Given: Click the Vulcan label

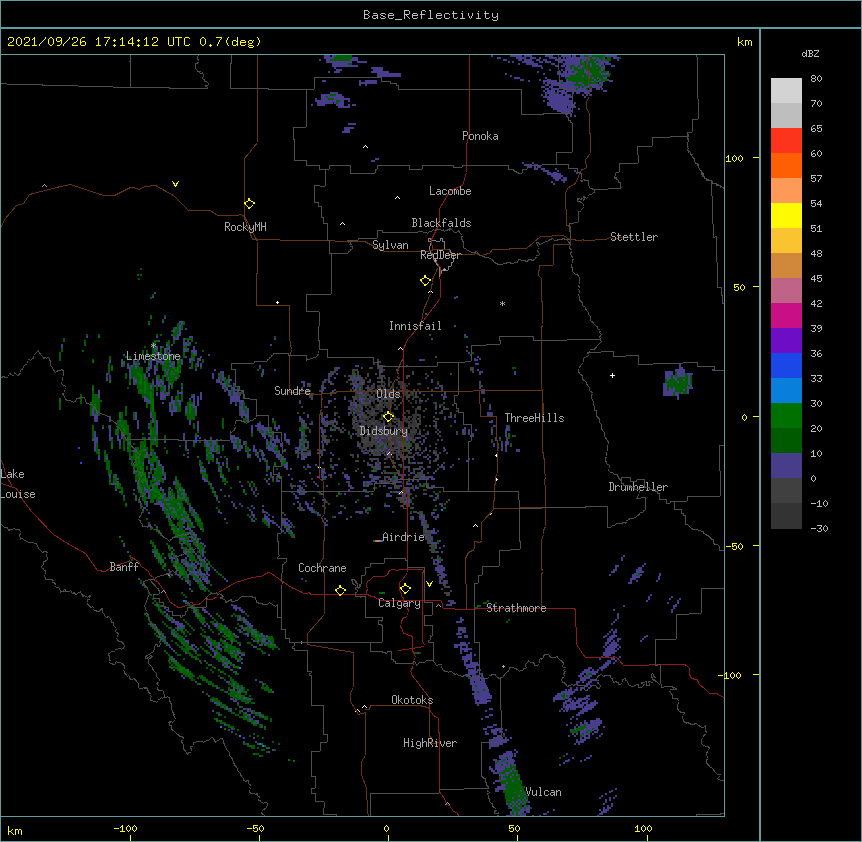Looking at the screenshot, I should (544, 792).
